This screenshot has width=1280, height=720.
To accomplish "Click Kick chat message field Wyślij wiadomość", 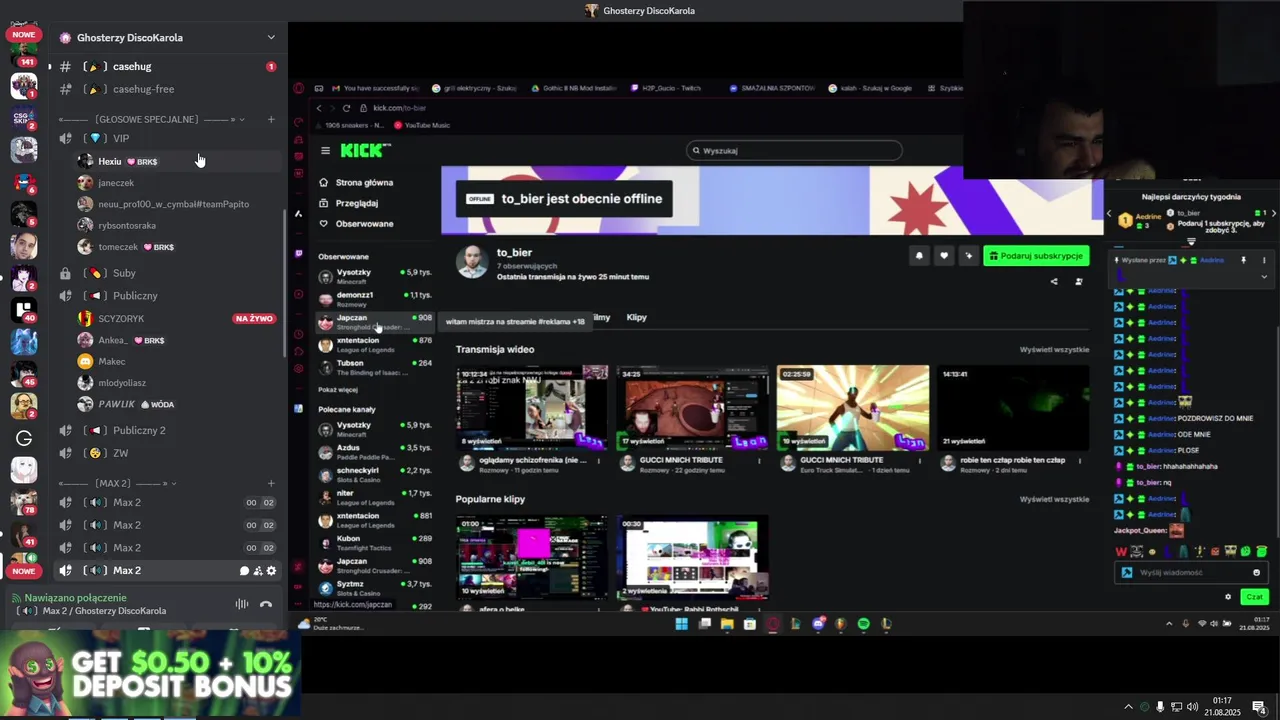I will 1190,573.
